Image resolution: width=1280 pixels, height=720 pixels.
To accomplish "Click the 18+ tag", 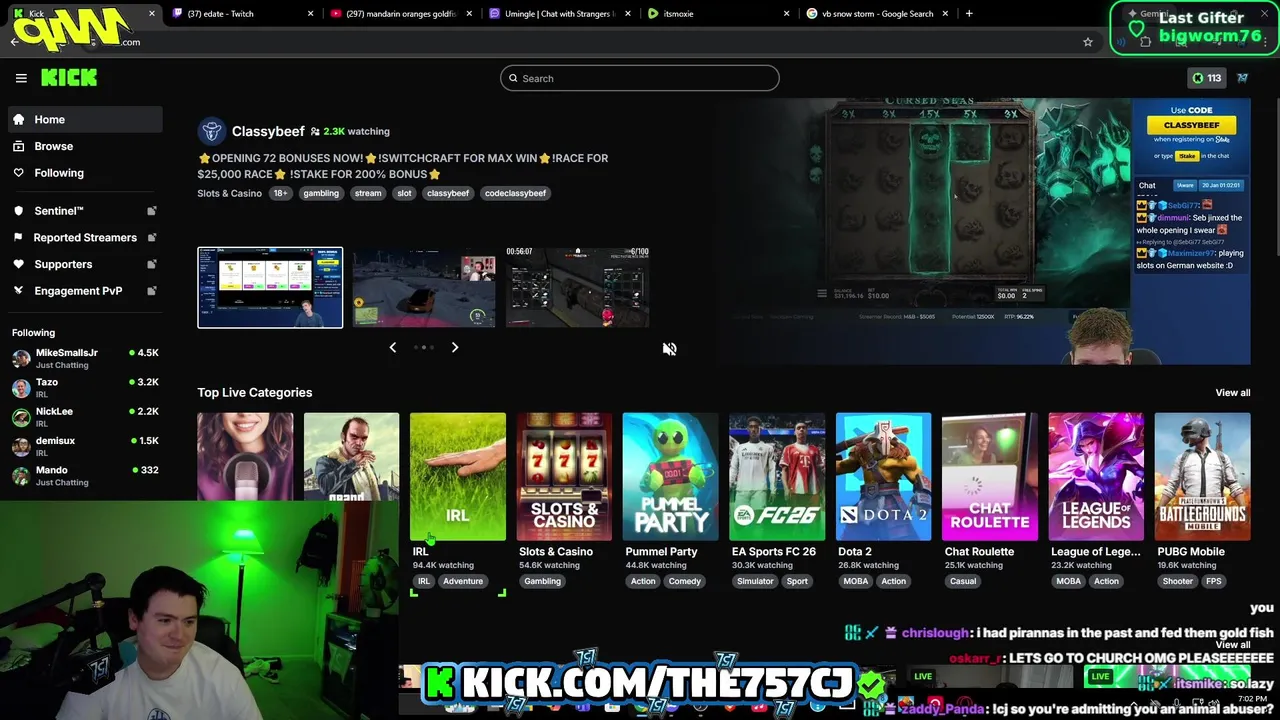I will click(280, 193).
